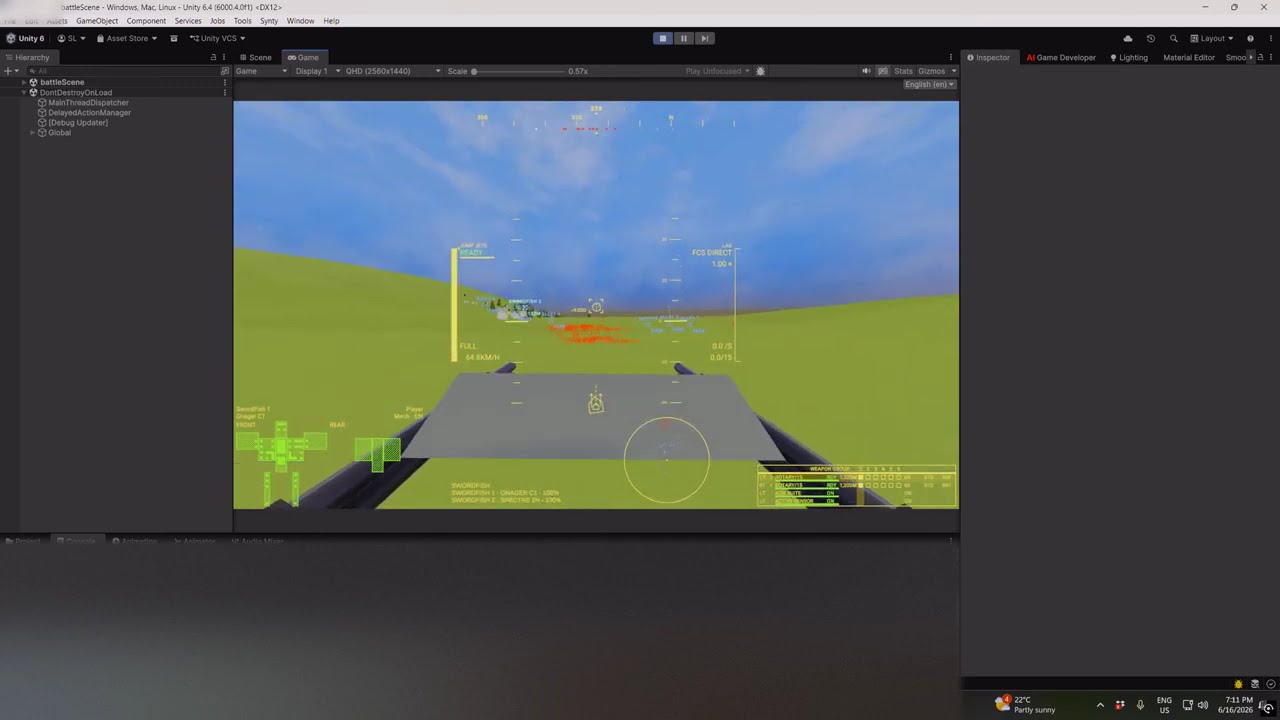Toggle the Inspector panel lock icon

(1260, 57)
